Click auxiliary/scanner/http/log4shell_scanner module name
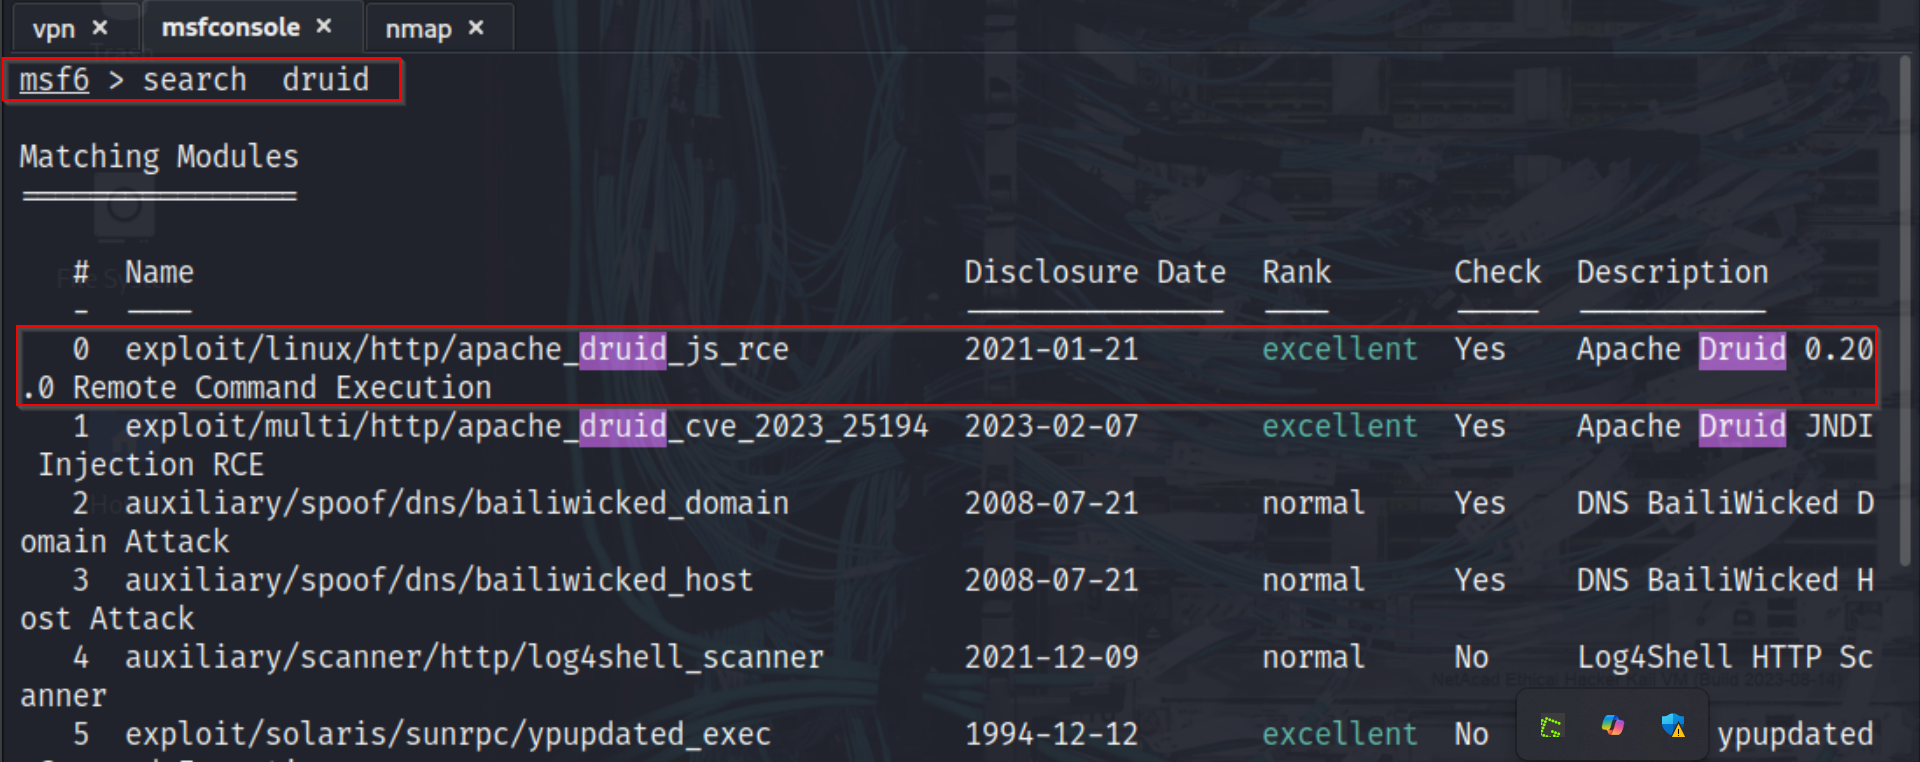Screen dimensions: 1920x762 [474, 657]
